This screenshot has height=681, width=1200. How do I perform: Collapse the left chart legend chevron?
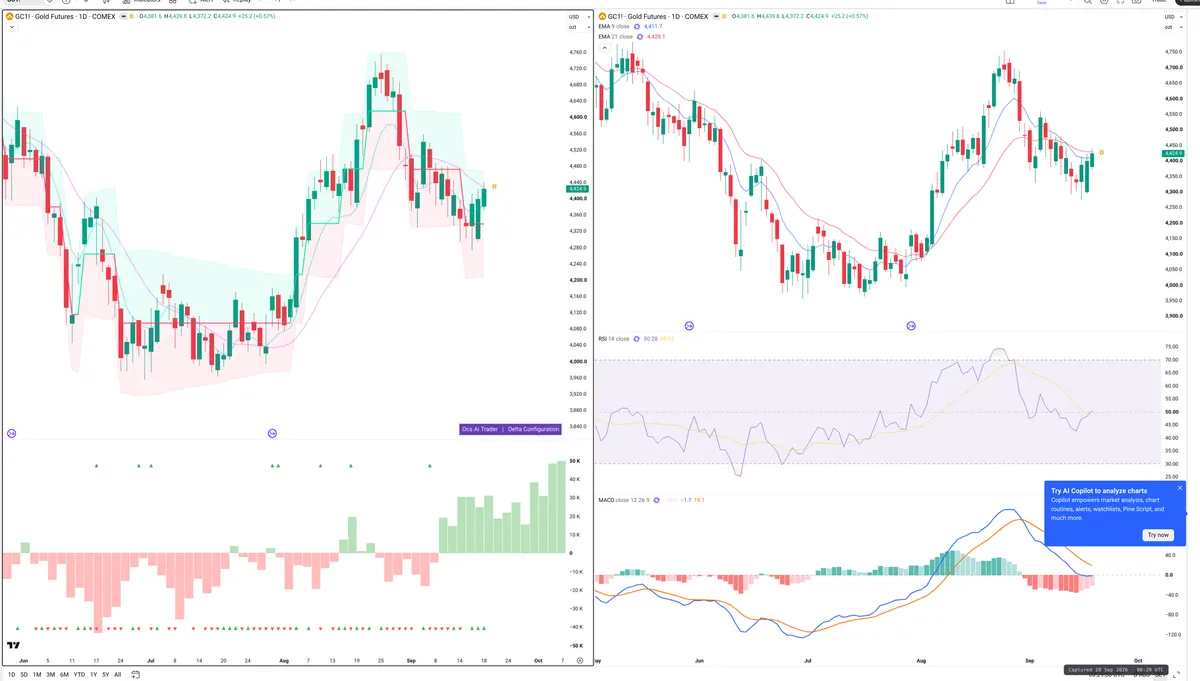point(11,27)
